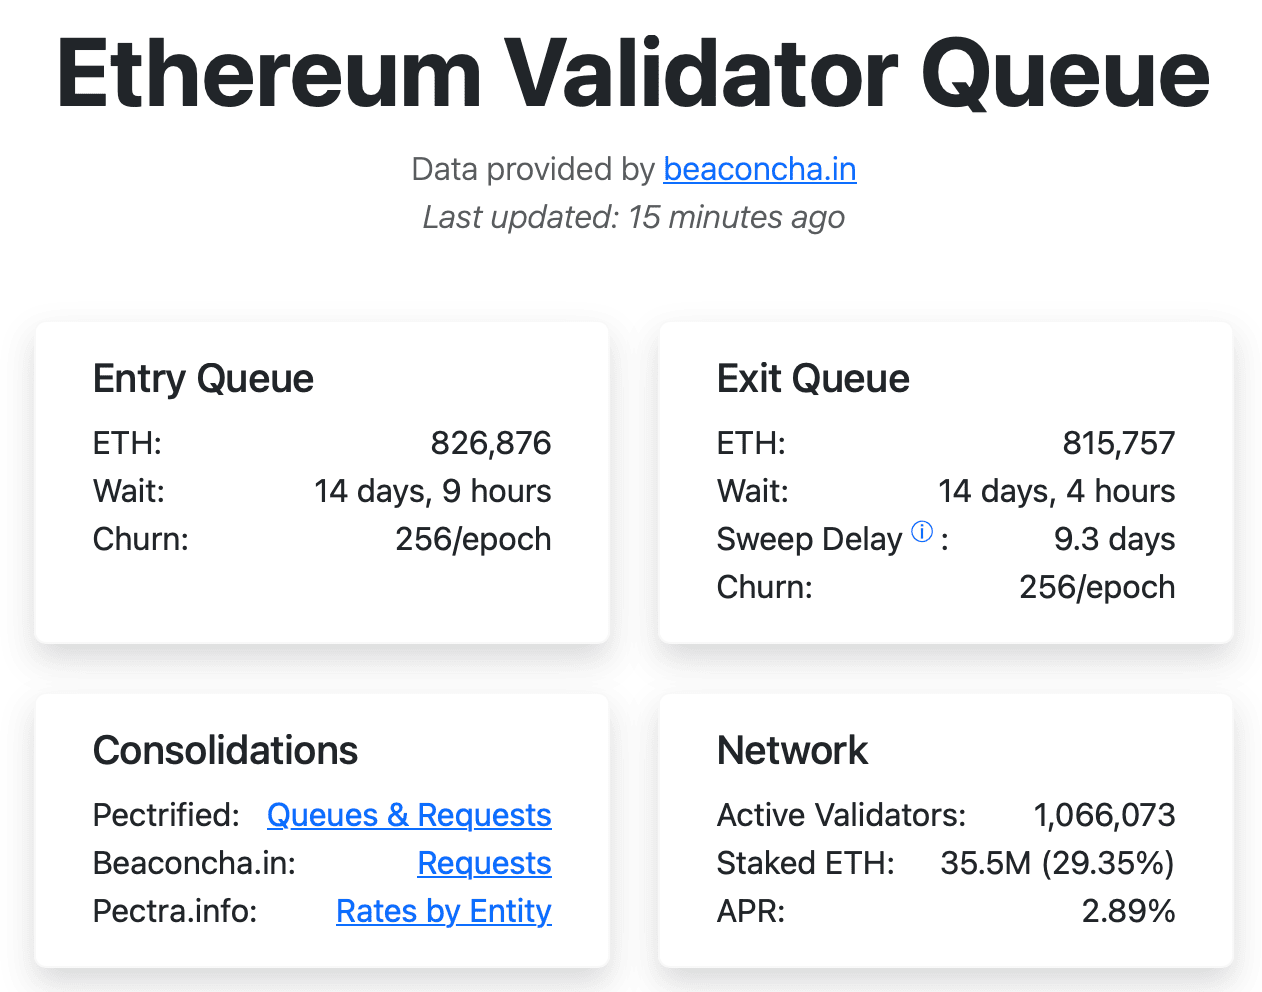Image resolution: width=1262 pixels, height=992 pixels.
Task: Click the Sweep Delay info icon
Action: (922, 532)
